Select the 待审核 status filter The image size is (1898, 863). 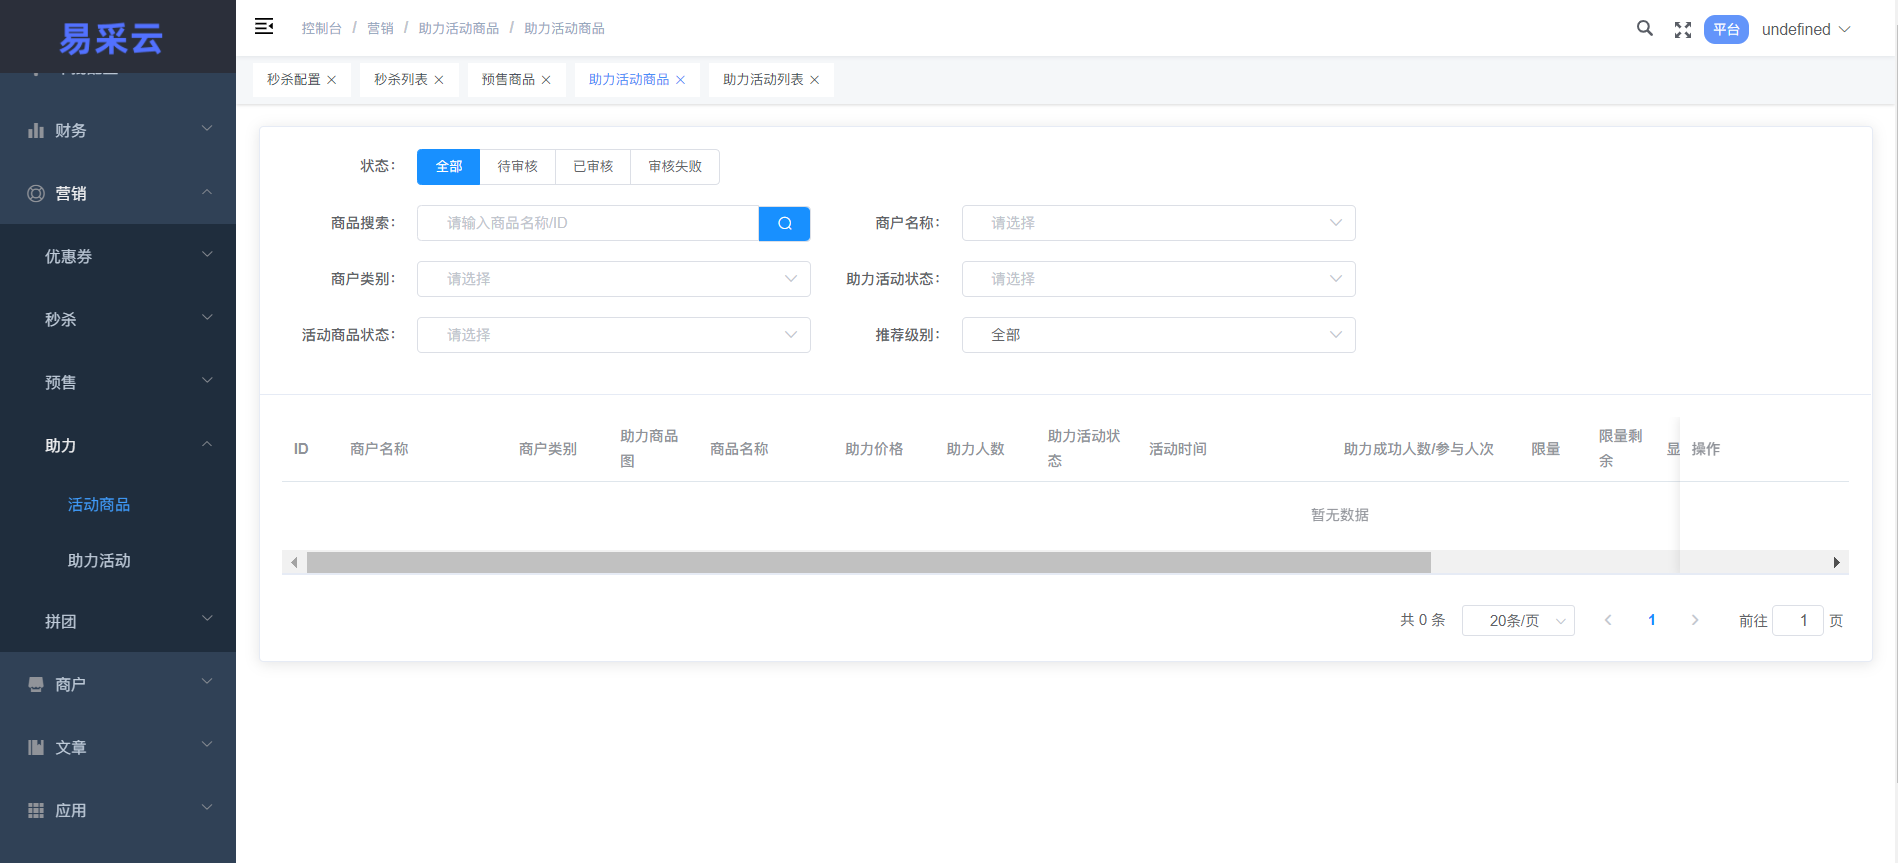click(x=518, y=167)
